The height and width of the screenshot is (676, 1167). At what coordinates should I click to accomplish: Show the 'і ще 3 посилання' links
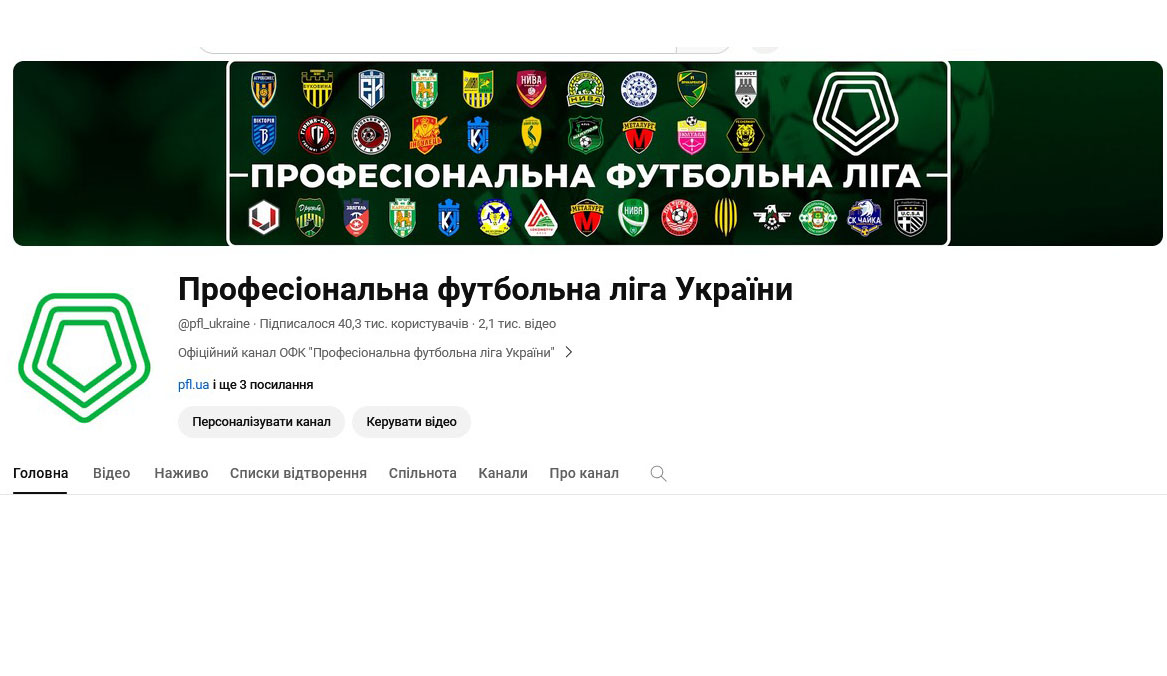click(x=264, y=385)
